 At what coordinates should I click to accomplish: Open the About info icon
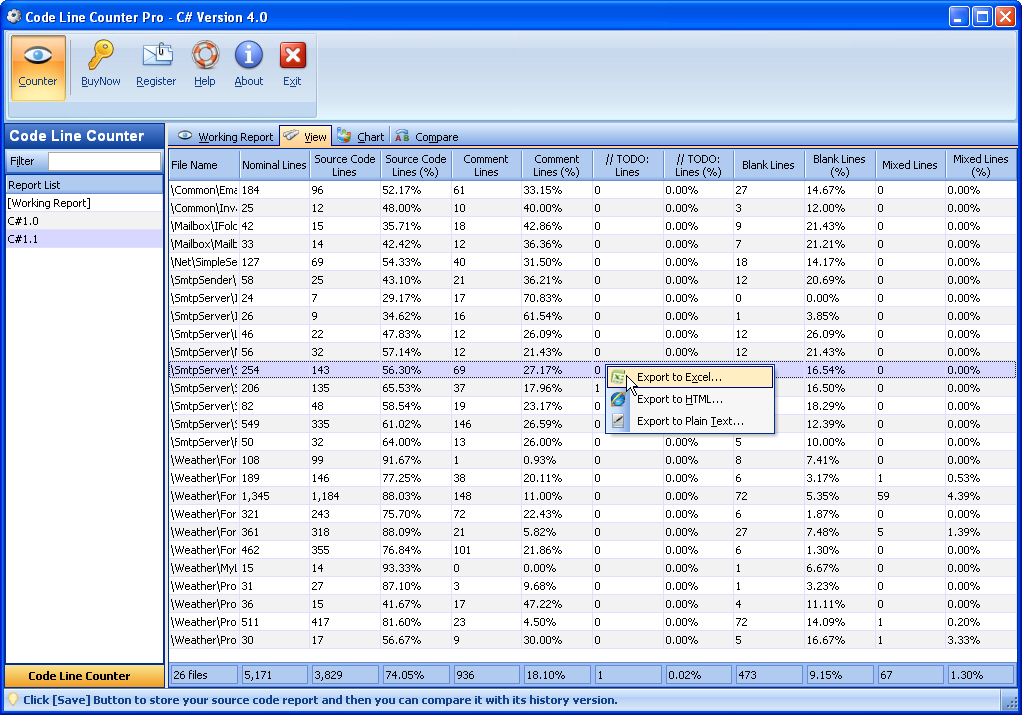click(x=248, y=55)
